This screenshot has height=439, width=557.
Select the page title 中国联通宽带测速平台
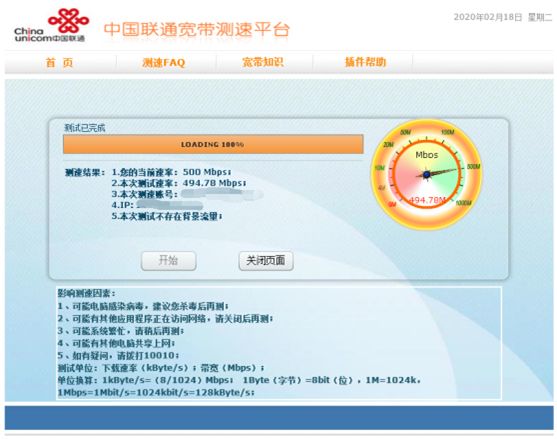pos(197,29)
